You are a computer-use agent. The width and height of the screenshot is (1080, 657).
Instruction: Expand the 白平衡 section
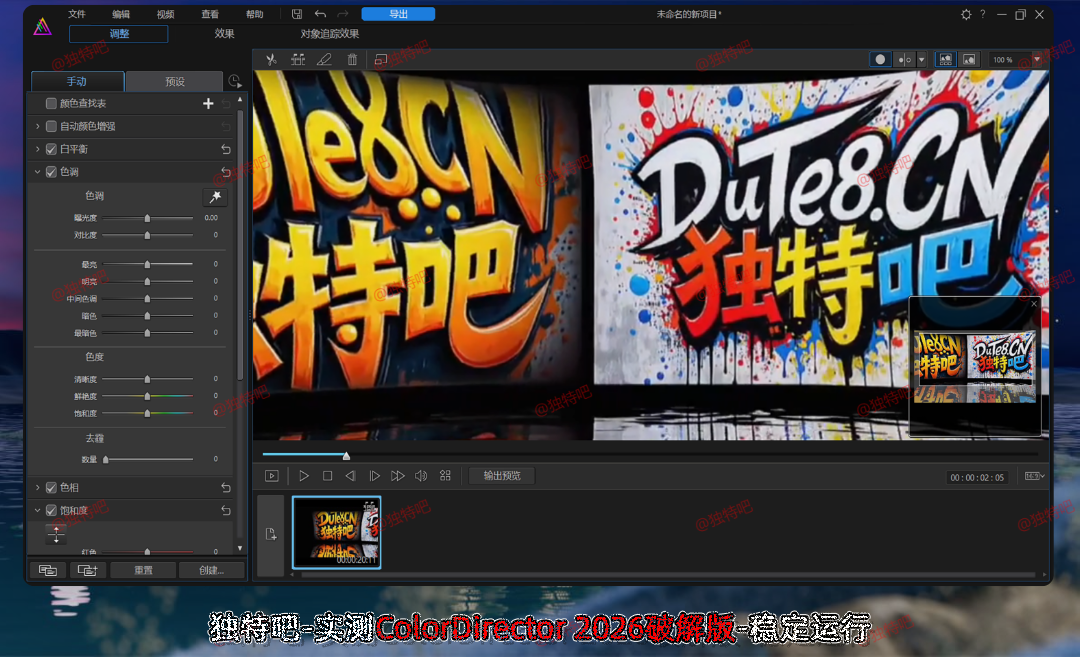click(x=37, y=149)
